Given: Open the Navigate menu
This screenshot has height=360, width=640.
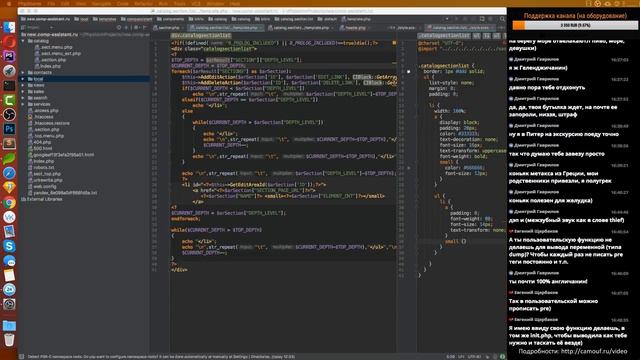Looking at the screenshot, I should 101,3.
